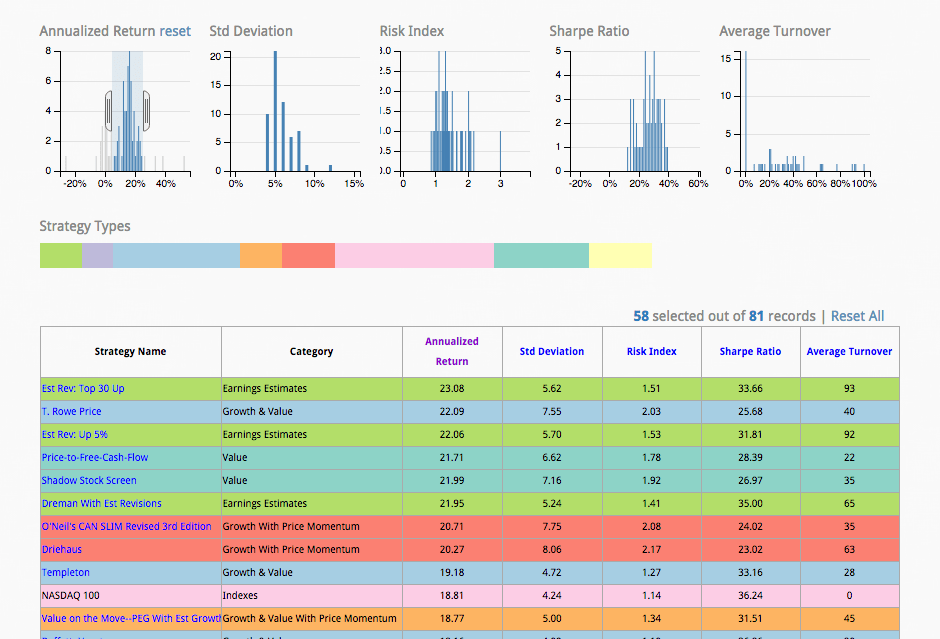This screenshot has width=940, height=639.
Task: Sort table by Std Deviation column header
Action: coord(552,351)
